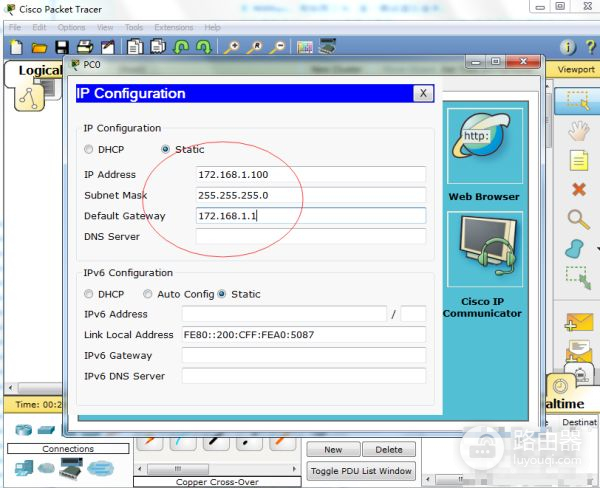Select the Static IPv4 radio button
Image resolution: width=600 pixels, height=488 pixels.
pyautogui.click(x=166, y=150)
